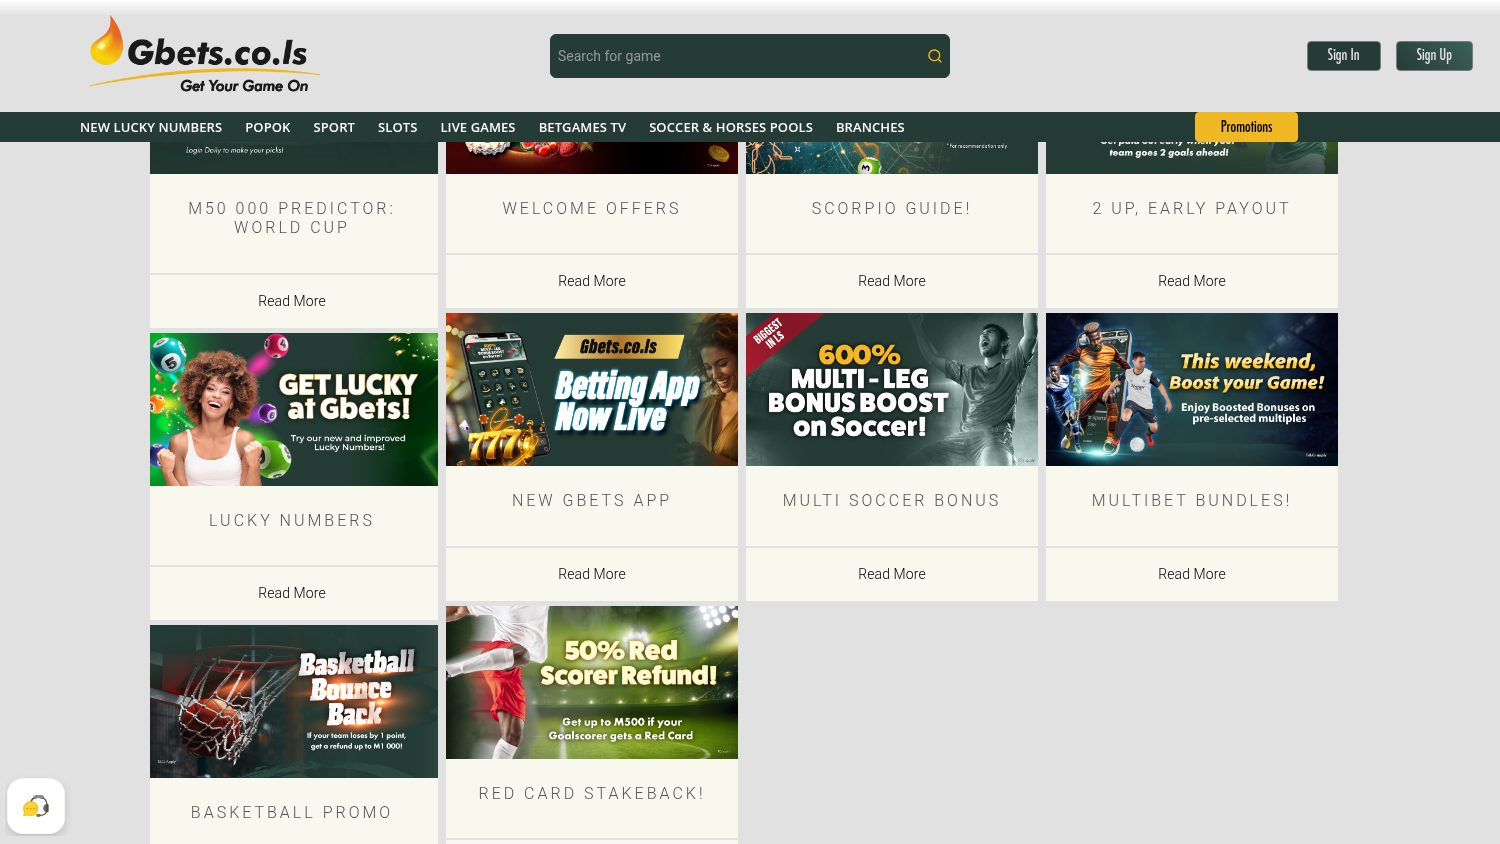Click the Welcome Offers title

click(x=592, y=208)
